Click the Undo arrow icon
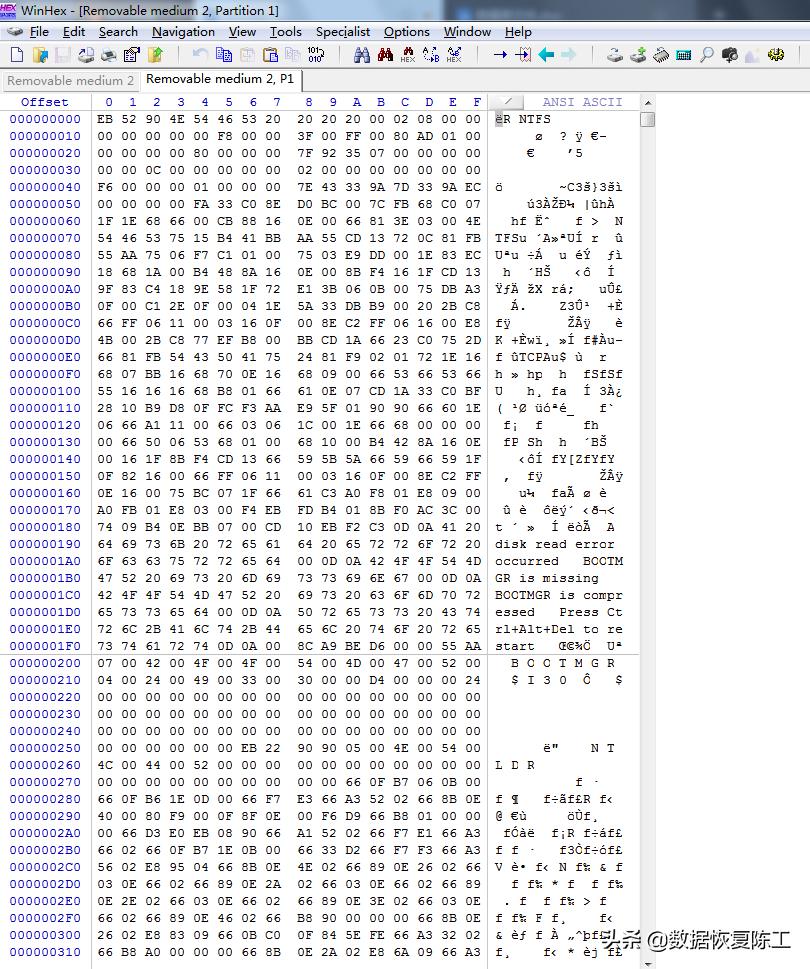810x969 pixels. click(x=200, y=55)
